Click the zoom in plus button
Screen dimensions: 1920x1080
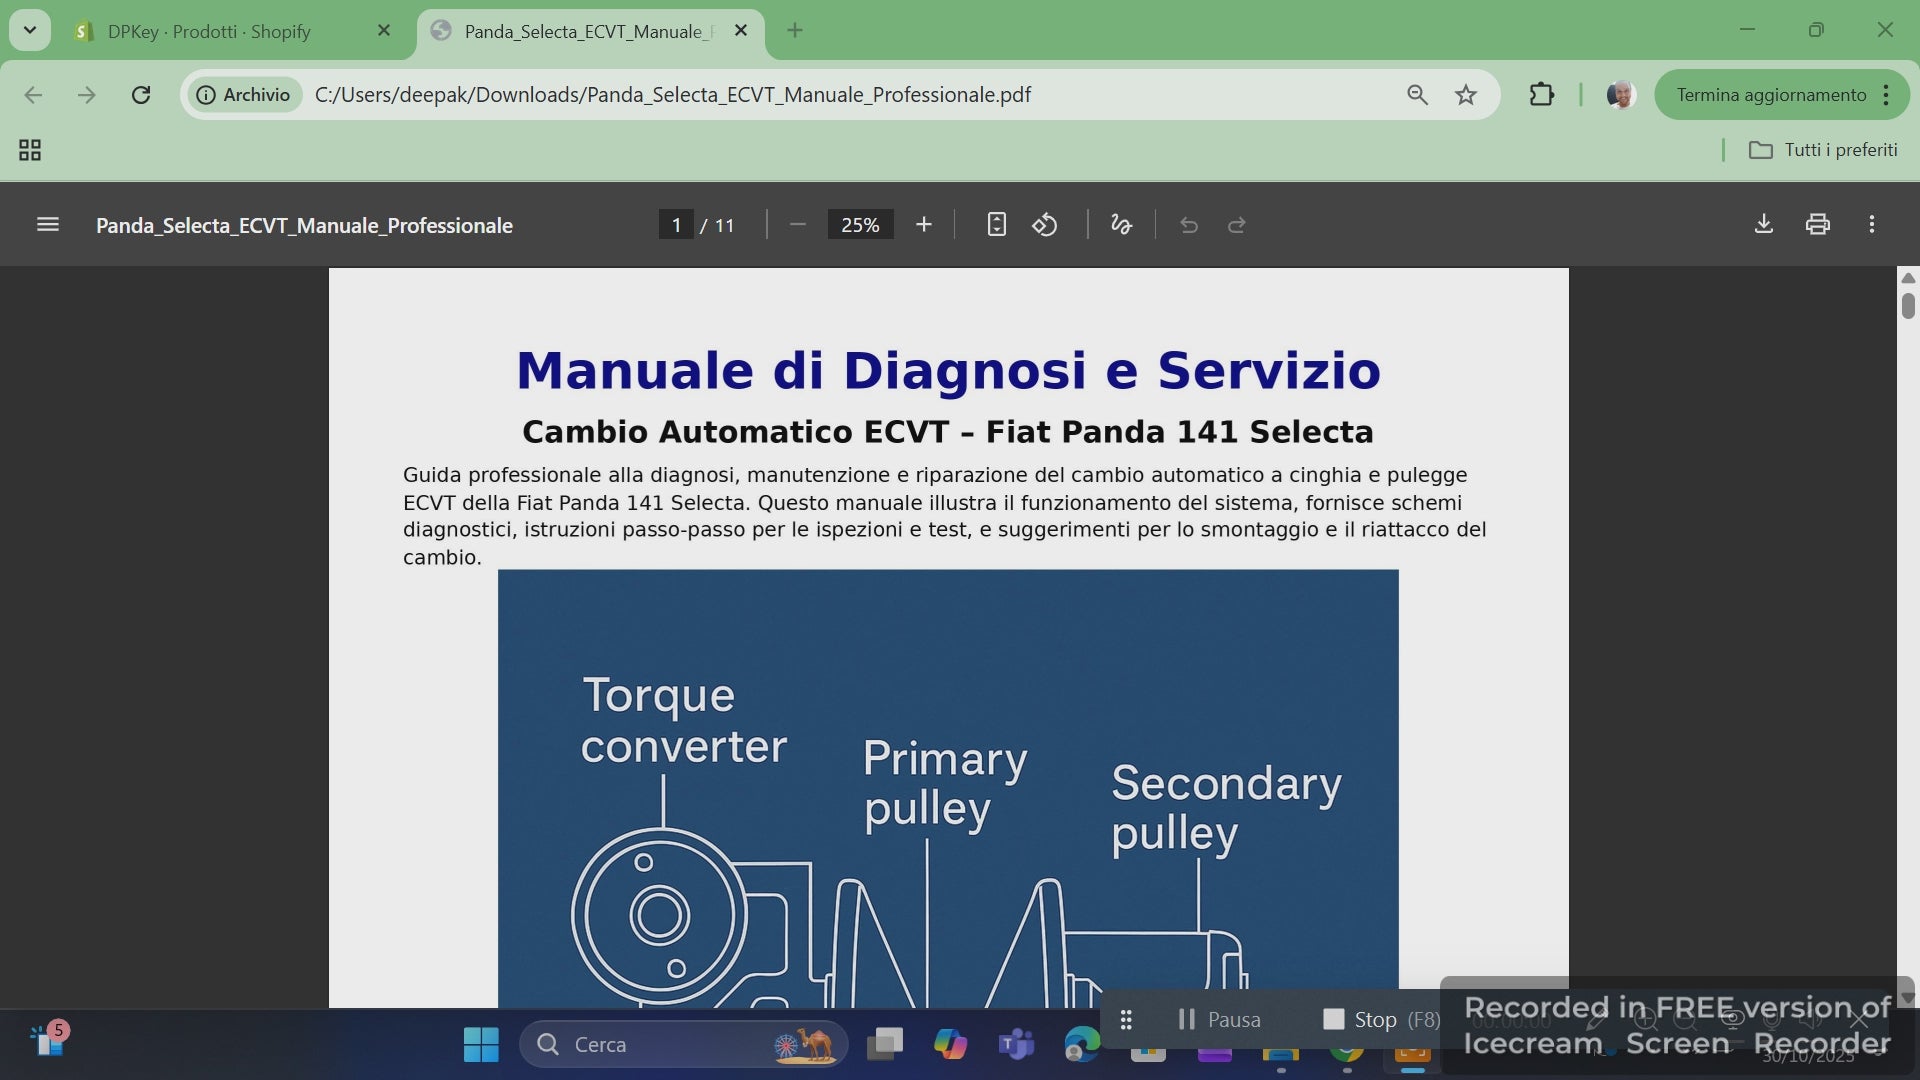[923, 225]
